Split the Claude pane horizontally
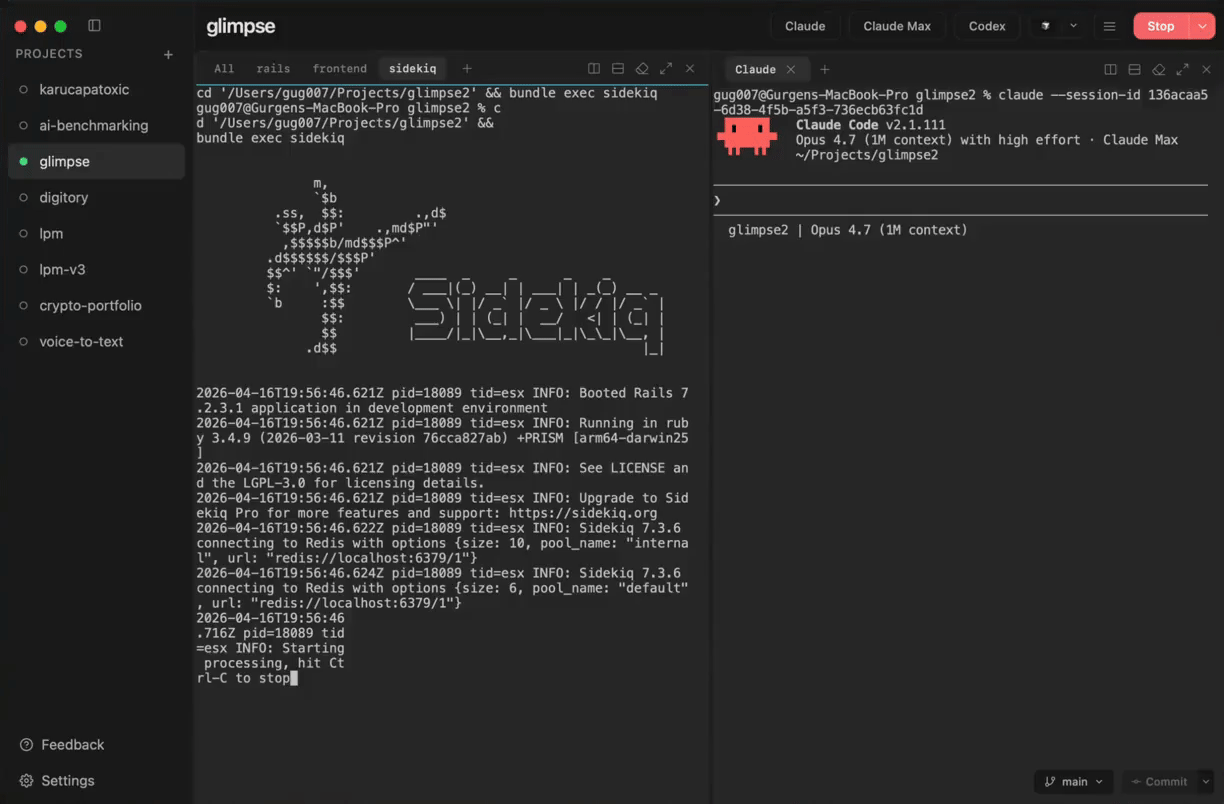Screen dimensions: 1224x804 point(1134,69)
